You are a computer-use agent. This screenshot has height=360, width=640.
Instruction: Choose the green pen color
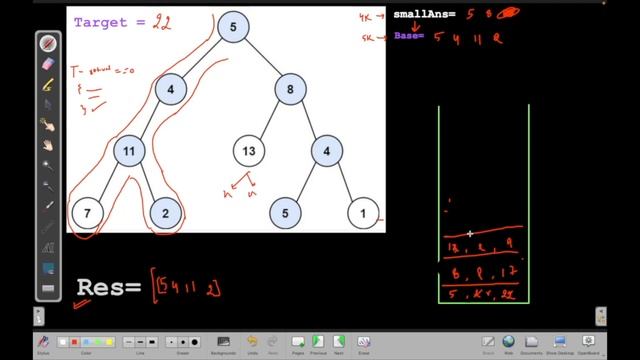click(x=98, y=342)
